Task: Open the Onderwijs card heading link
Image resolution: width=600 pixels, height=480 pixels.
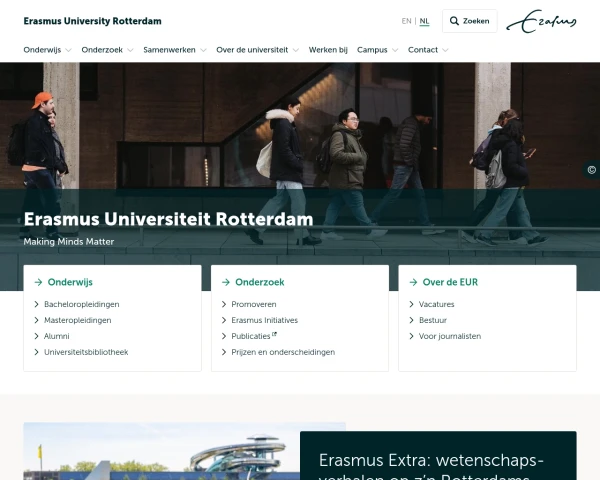Action: (70, 282)
